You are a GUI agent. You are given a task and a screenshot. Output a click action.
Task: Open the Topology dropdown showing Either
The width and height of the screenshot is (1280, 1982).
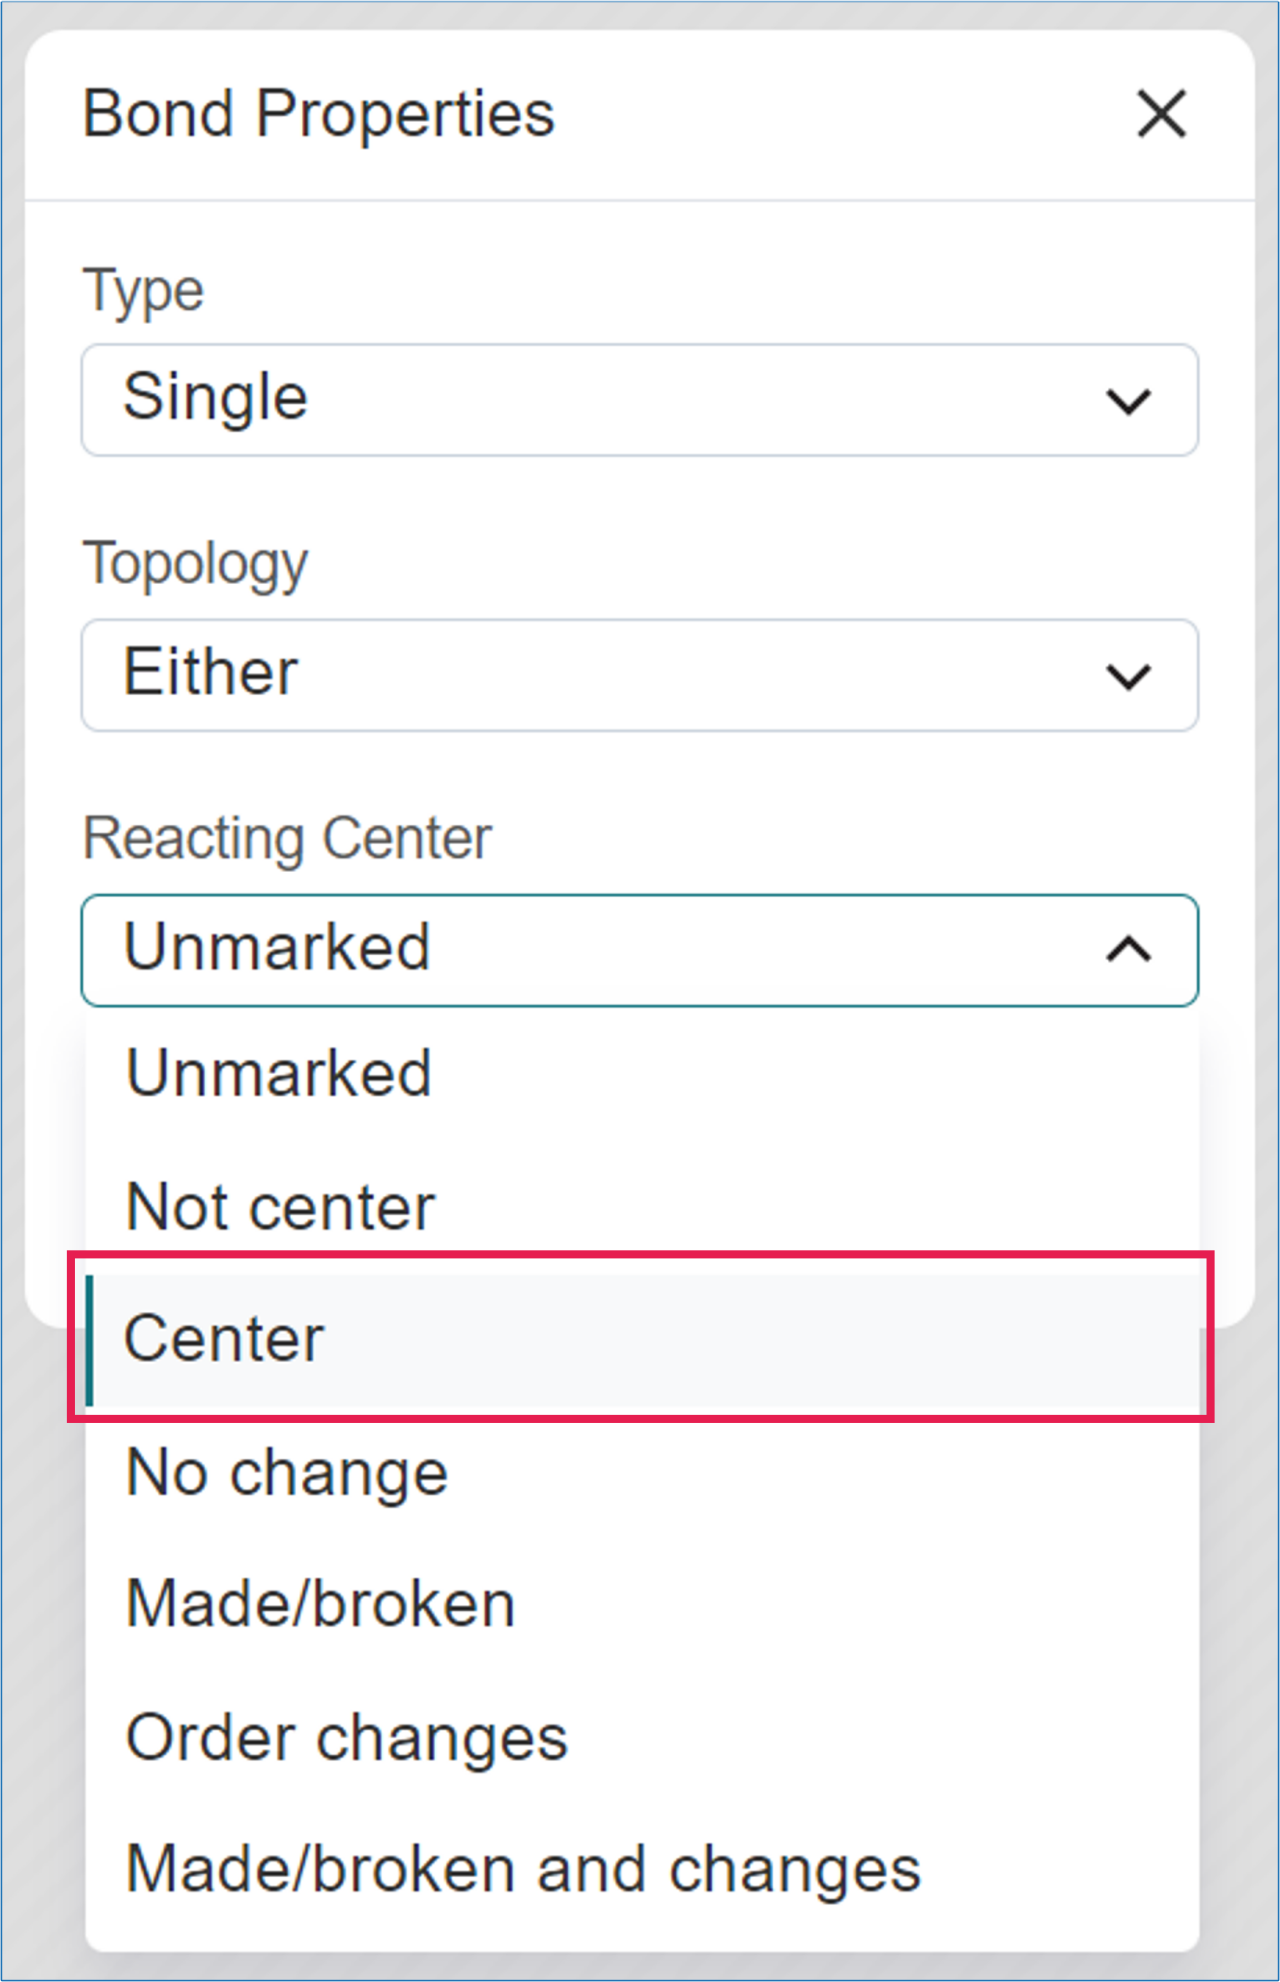pyautogui.click(x=639, y=675)
